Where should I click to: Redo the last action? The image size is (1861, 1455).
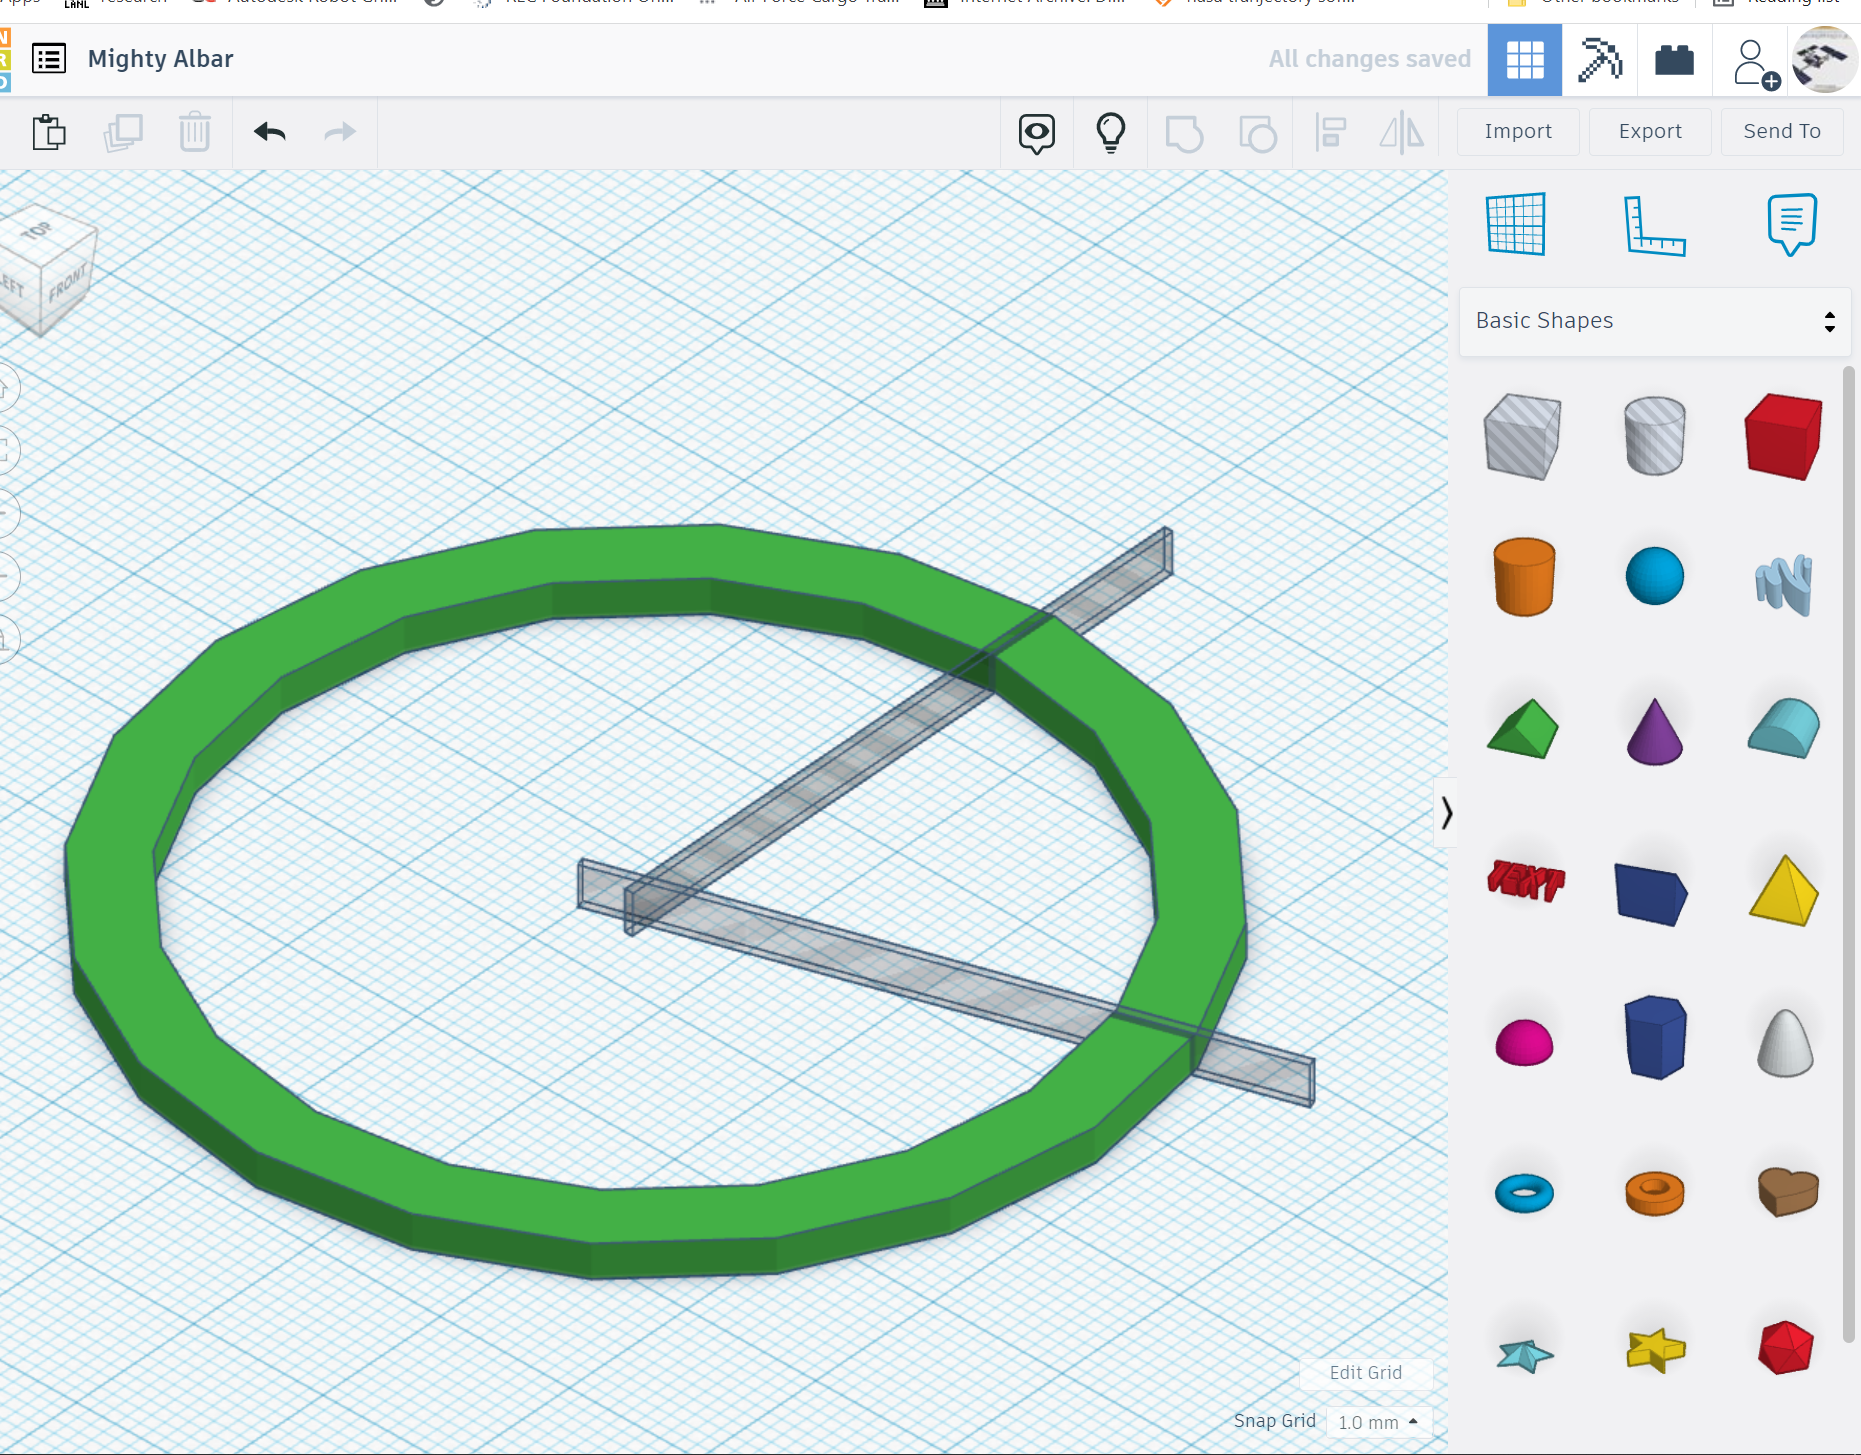(x=340, y=132)
